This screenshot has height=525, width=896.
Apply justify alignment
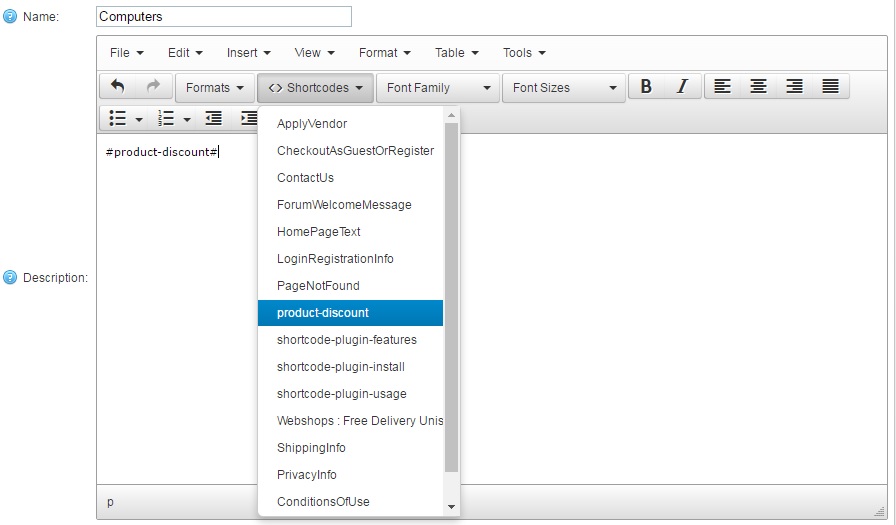click(830, 87)
